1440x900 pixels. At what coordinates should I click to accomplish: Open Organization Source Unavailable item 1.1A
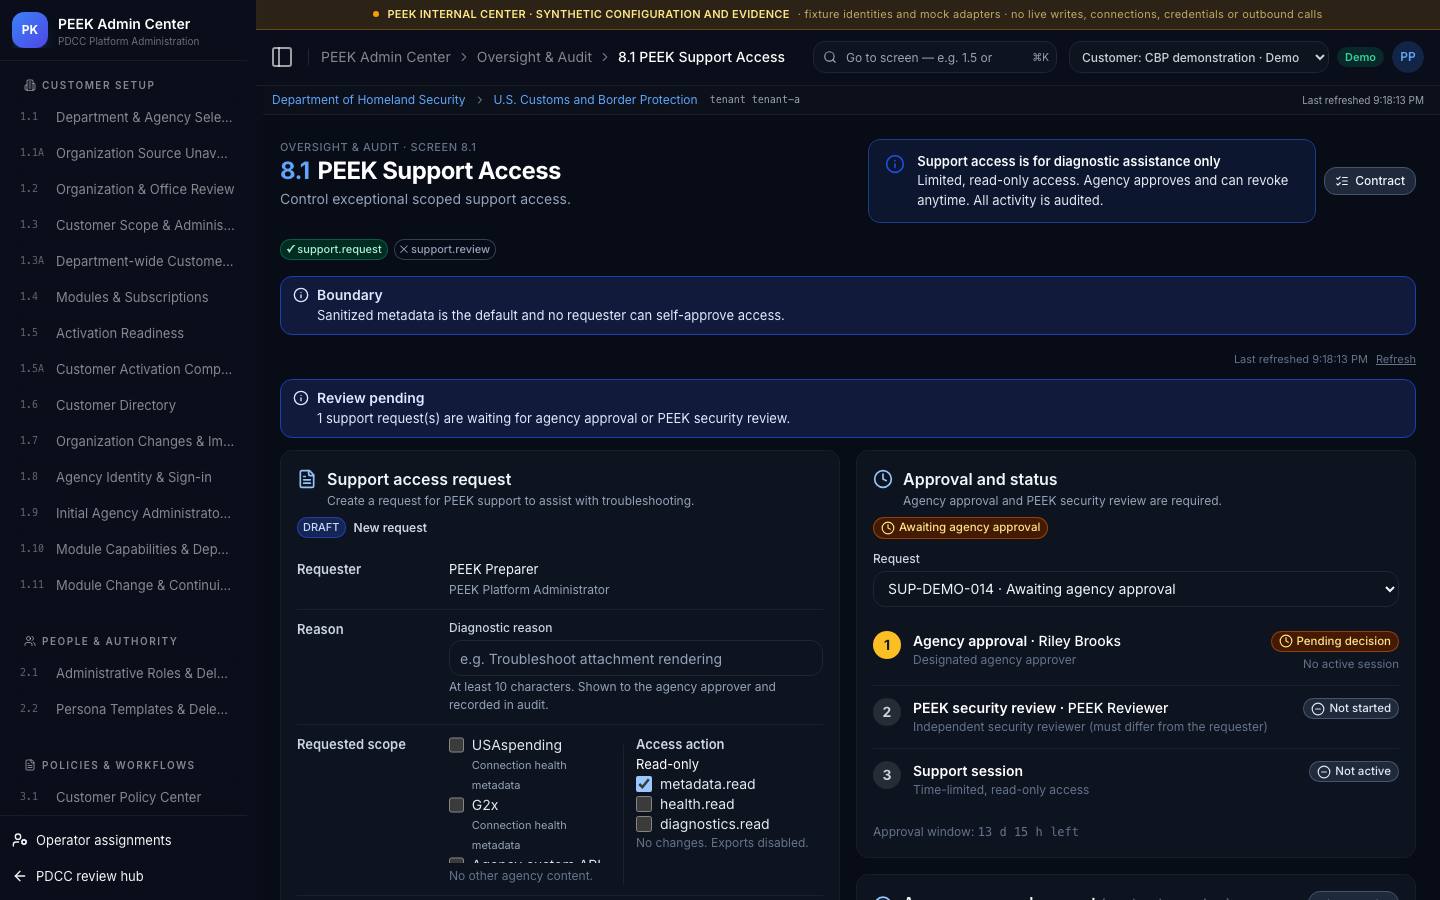pos(126,153)
